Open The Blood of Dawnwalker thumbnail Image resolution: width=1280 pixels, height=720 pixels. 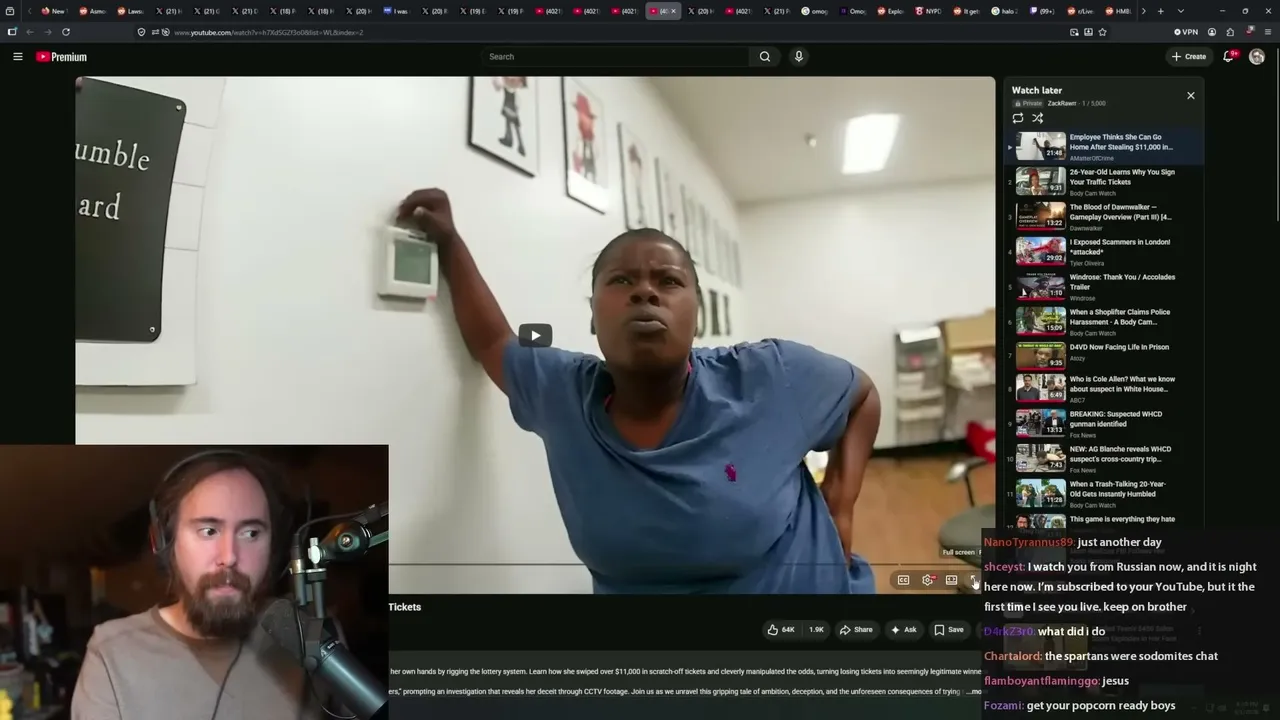tap(1041, 216)
